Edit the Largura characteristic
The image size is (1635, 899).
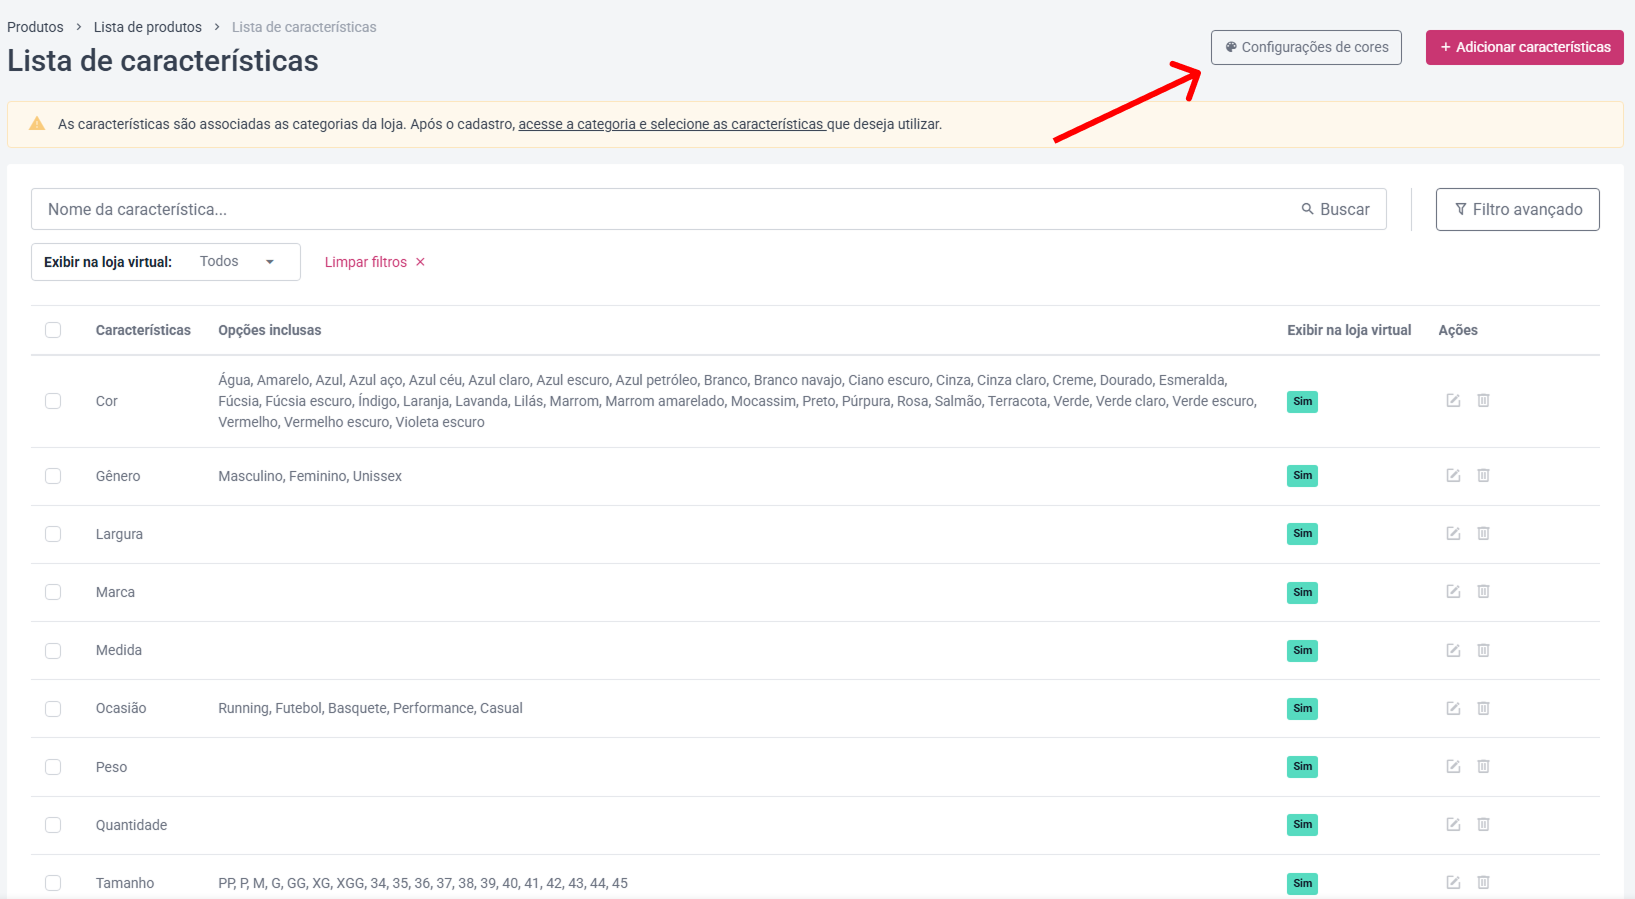coord(1453,533)
